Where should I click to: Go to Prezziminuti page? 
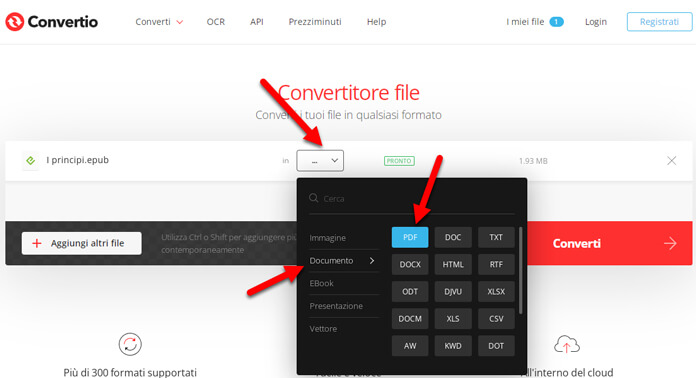point(315,22)
